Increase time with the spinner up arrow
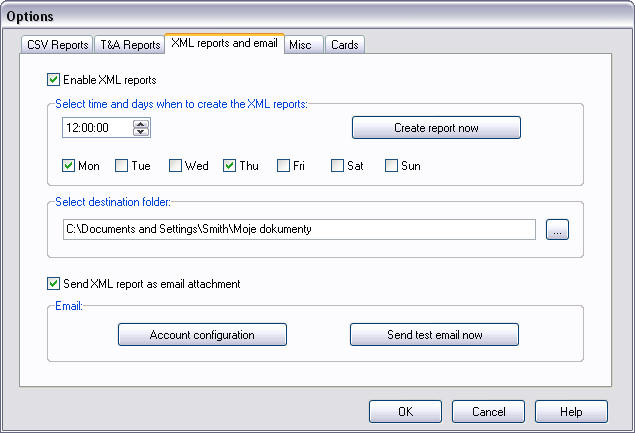635x433 pixels. pyautogui.click(x=141, y=123)
